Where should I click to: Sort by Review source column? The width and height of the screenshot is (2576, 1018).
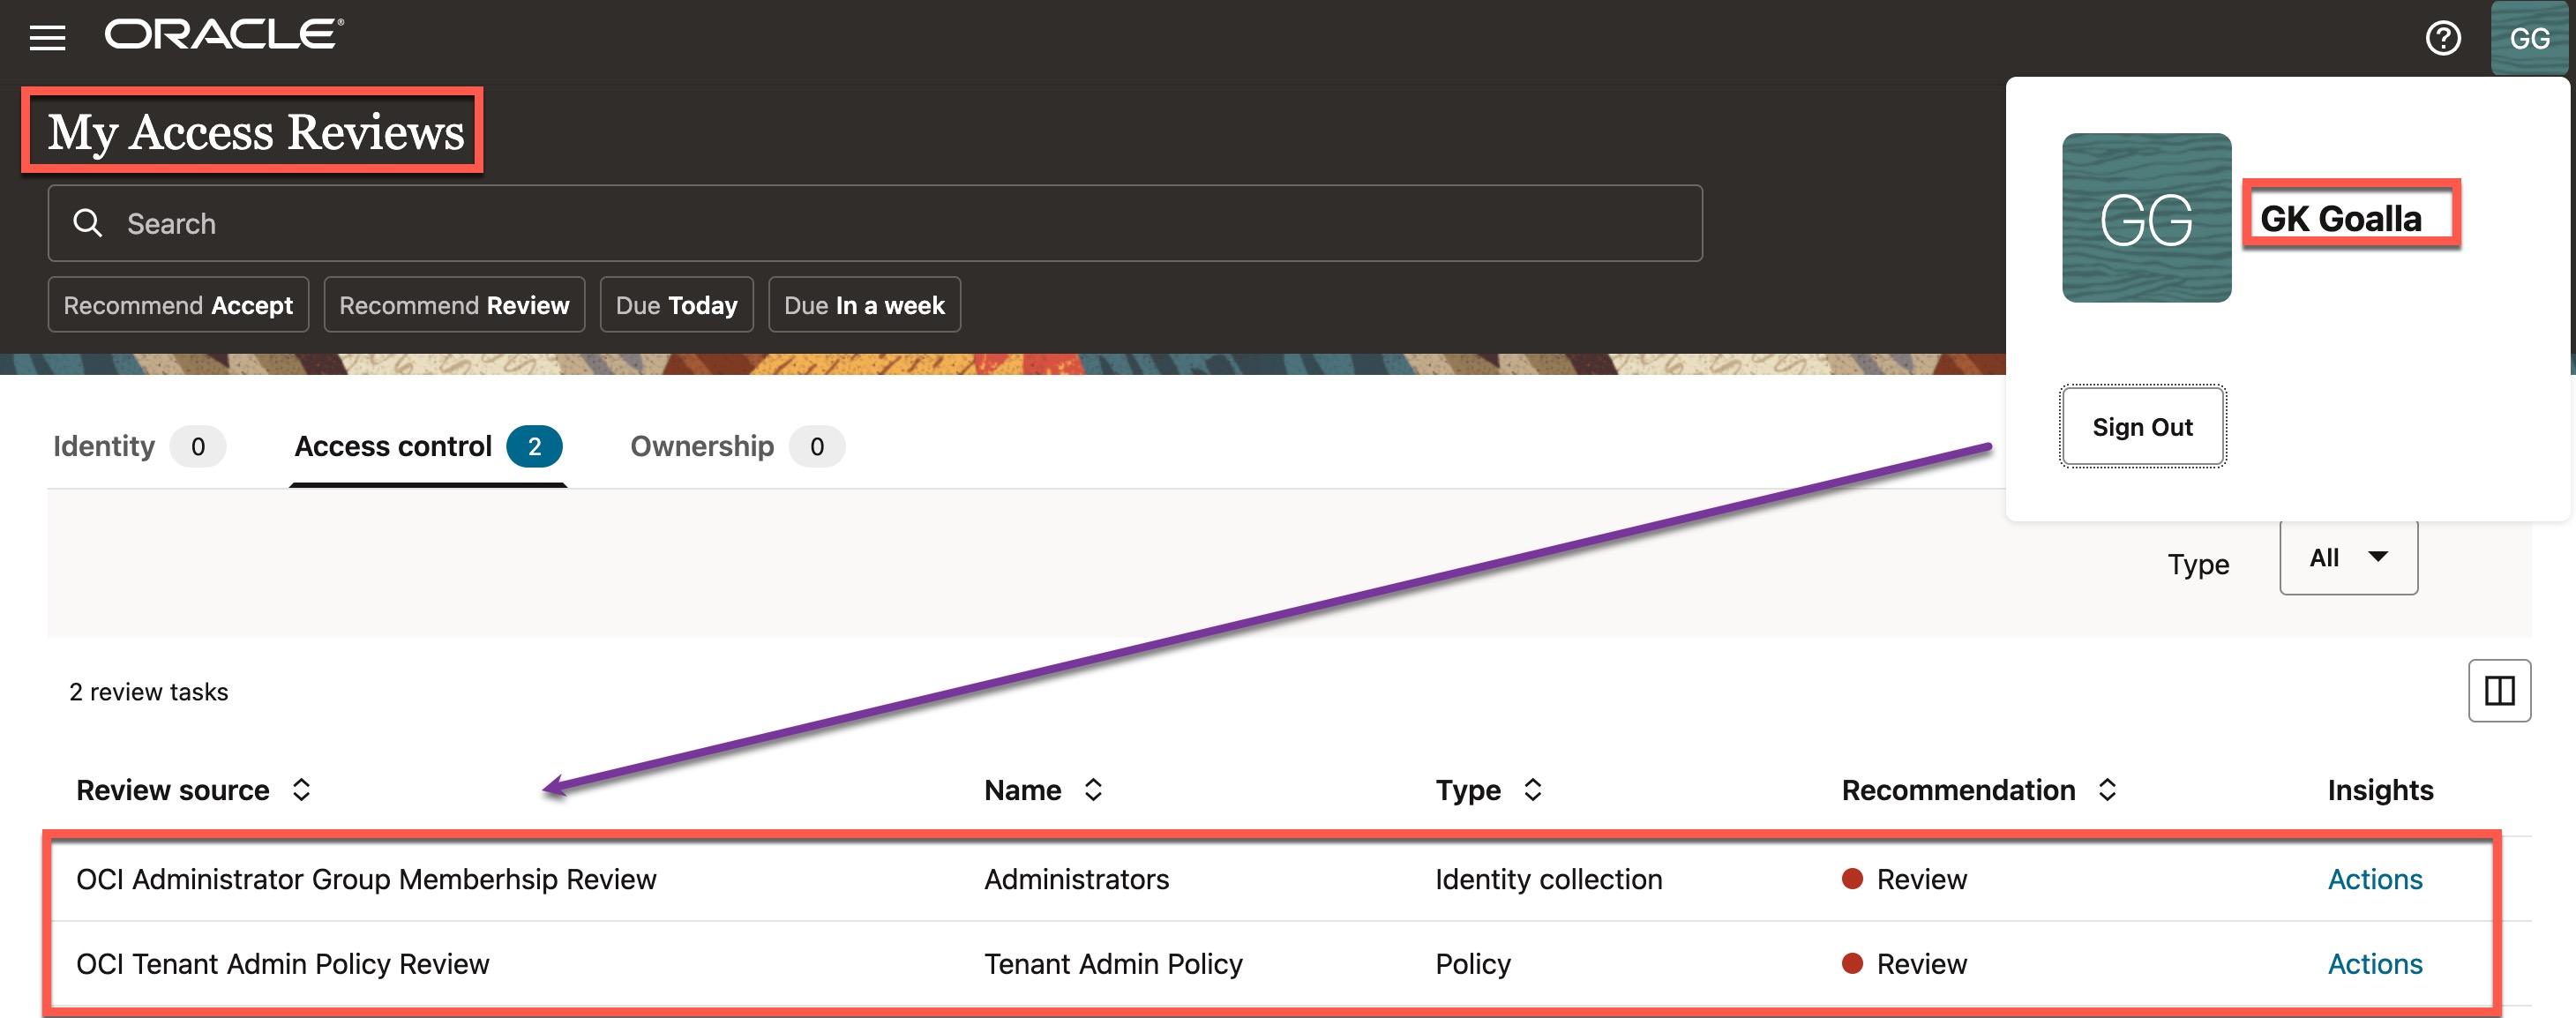(301, 790)
